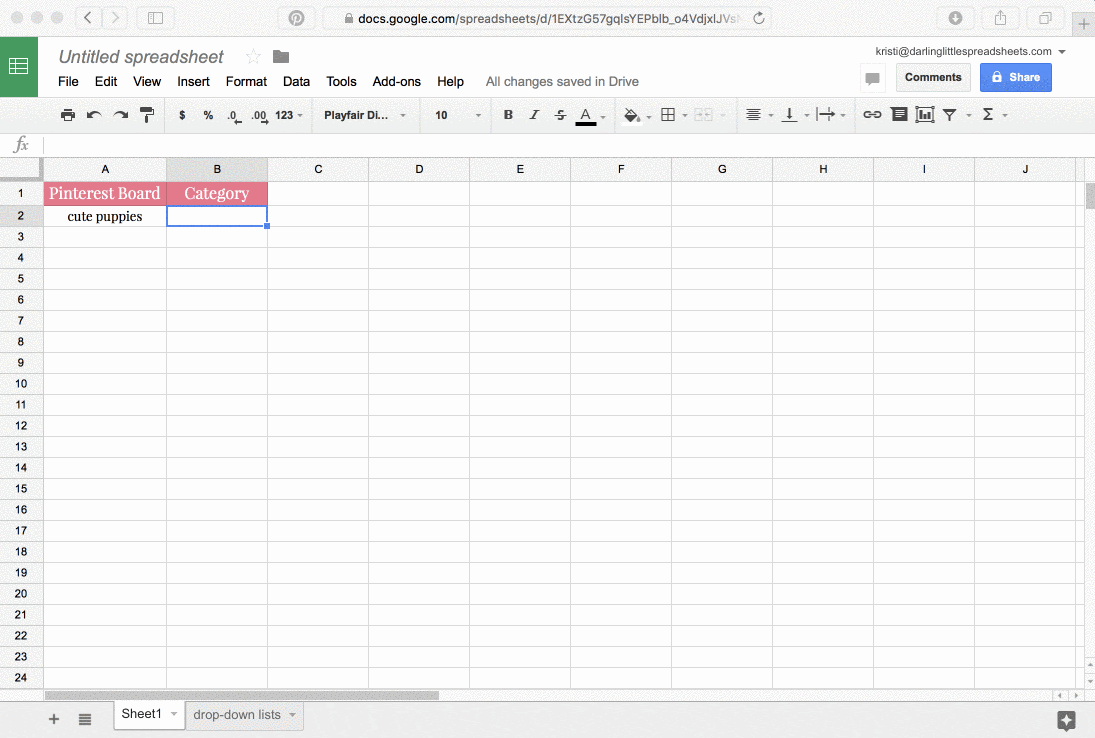
Task: Switch to the drop-down lists tab
Action: [237, 715]
